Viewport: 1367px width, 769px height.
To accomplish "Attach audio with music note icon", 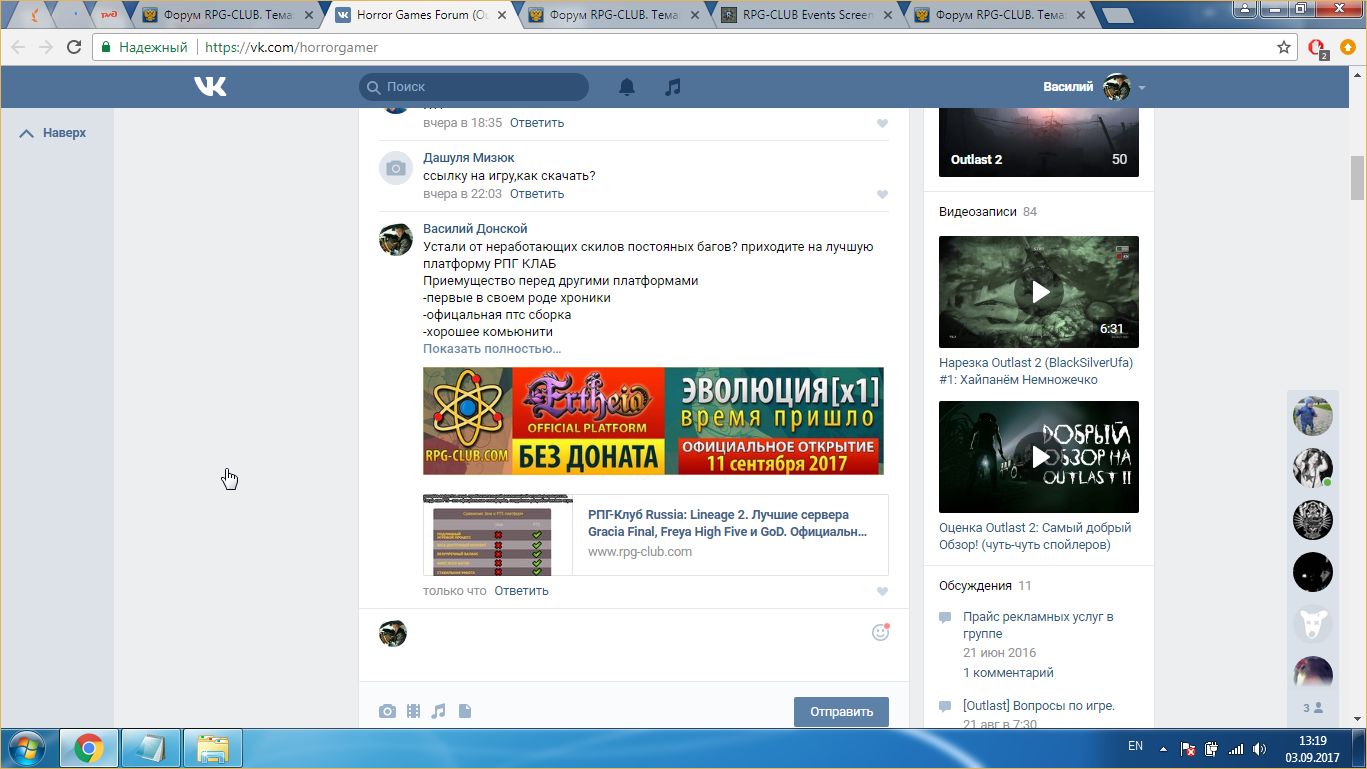I will pyautogui.click(x=439, y=712).
